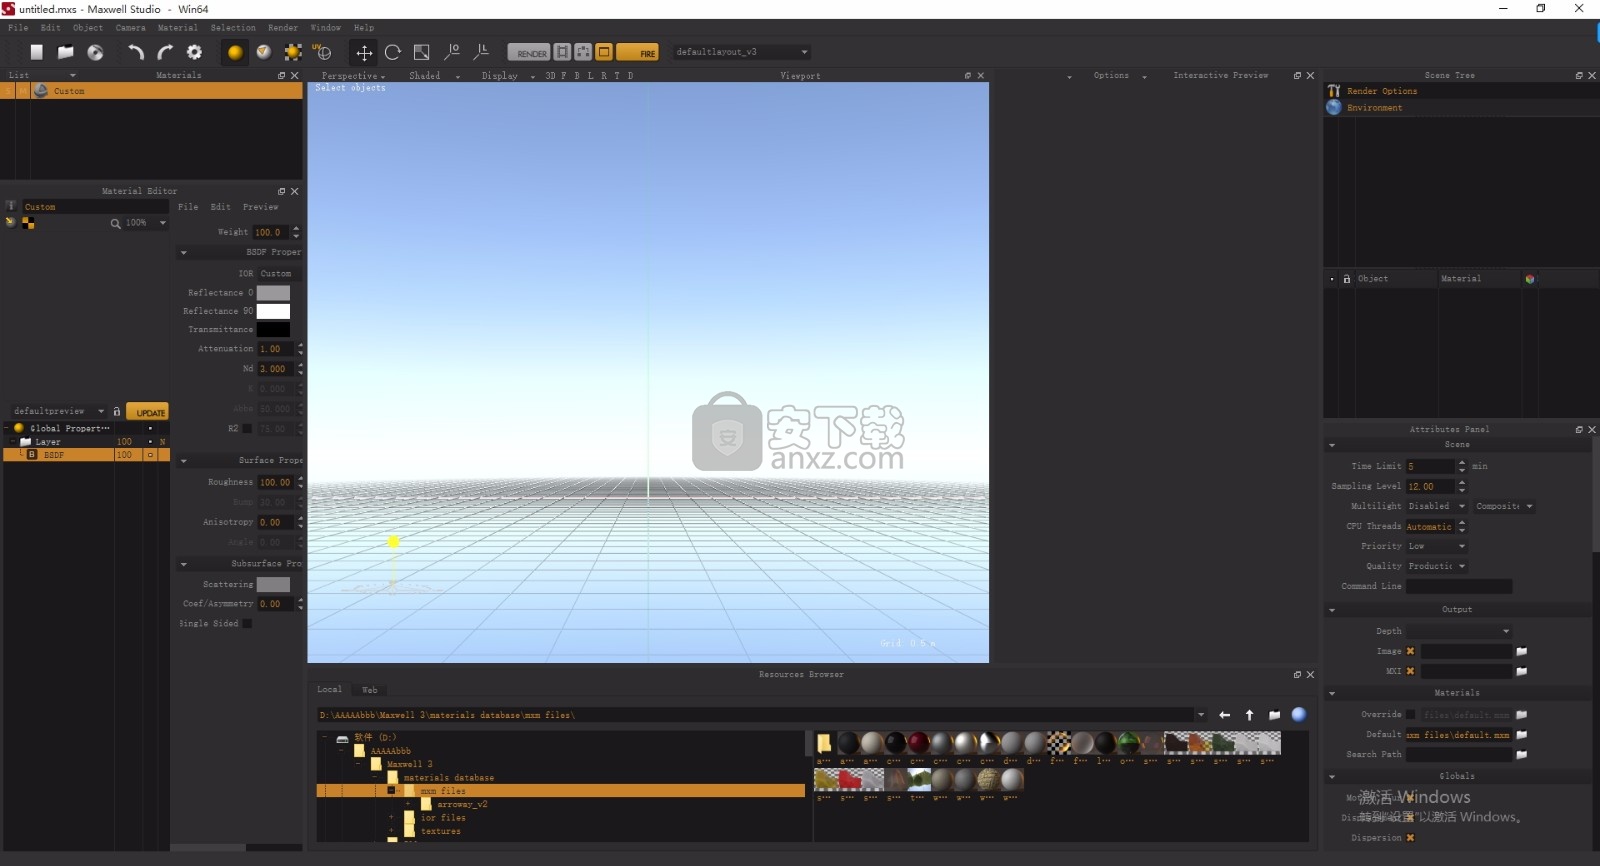Click the Roughness value field
1600x866 pixels.
pos(276,482)
